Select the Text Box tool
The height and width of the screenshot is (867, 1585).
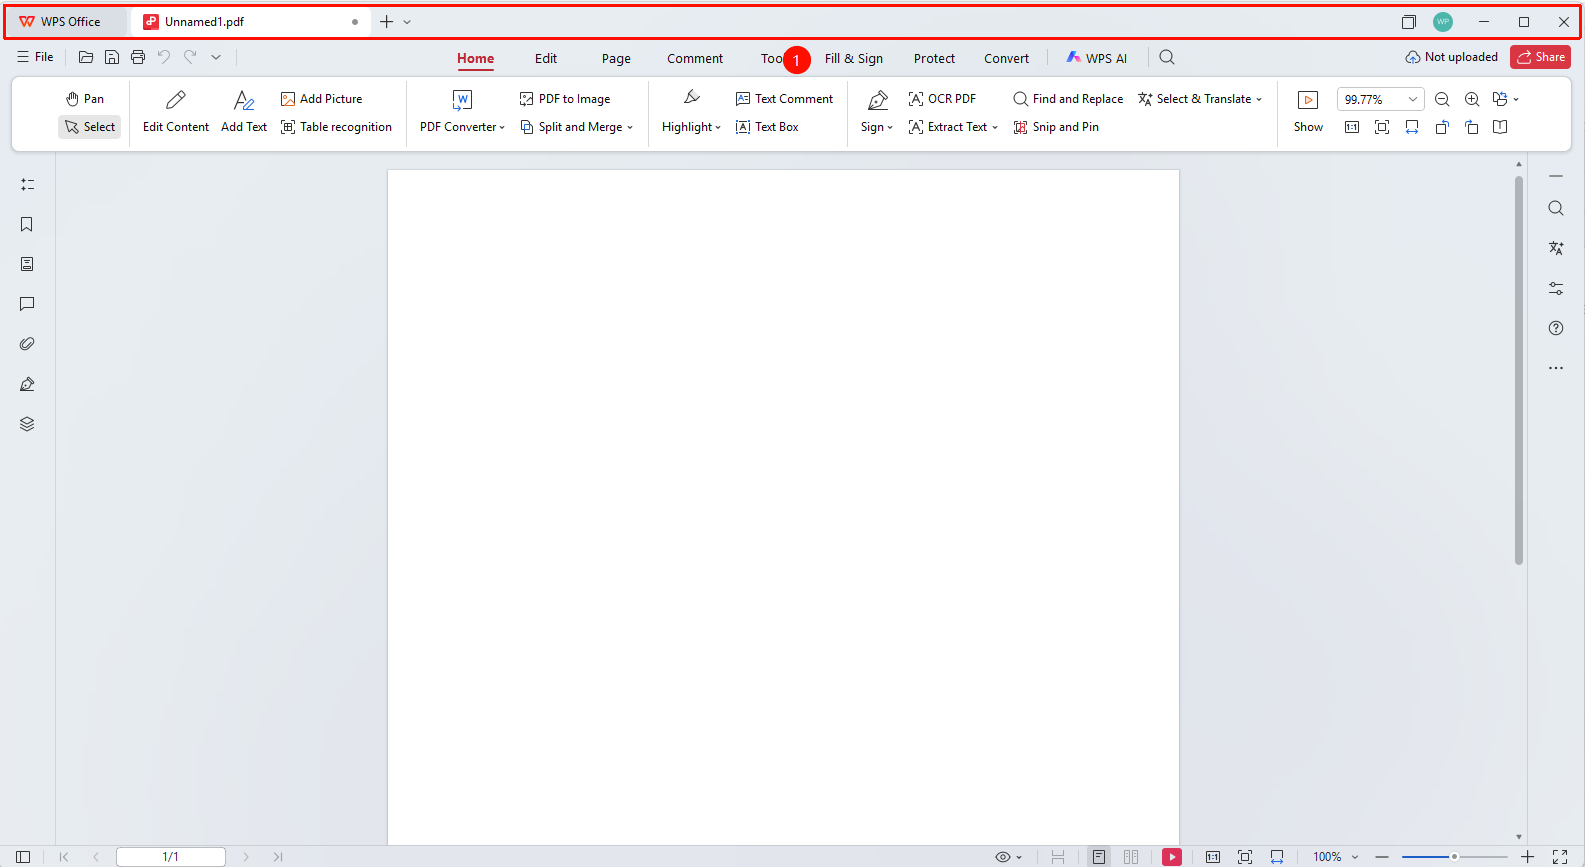[767, 127]
